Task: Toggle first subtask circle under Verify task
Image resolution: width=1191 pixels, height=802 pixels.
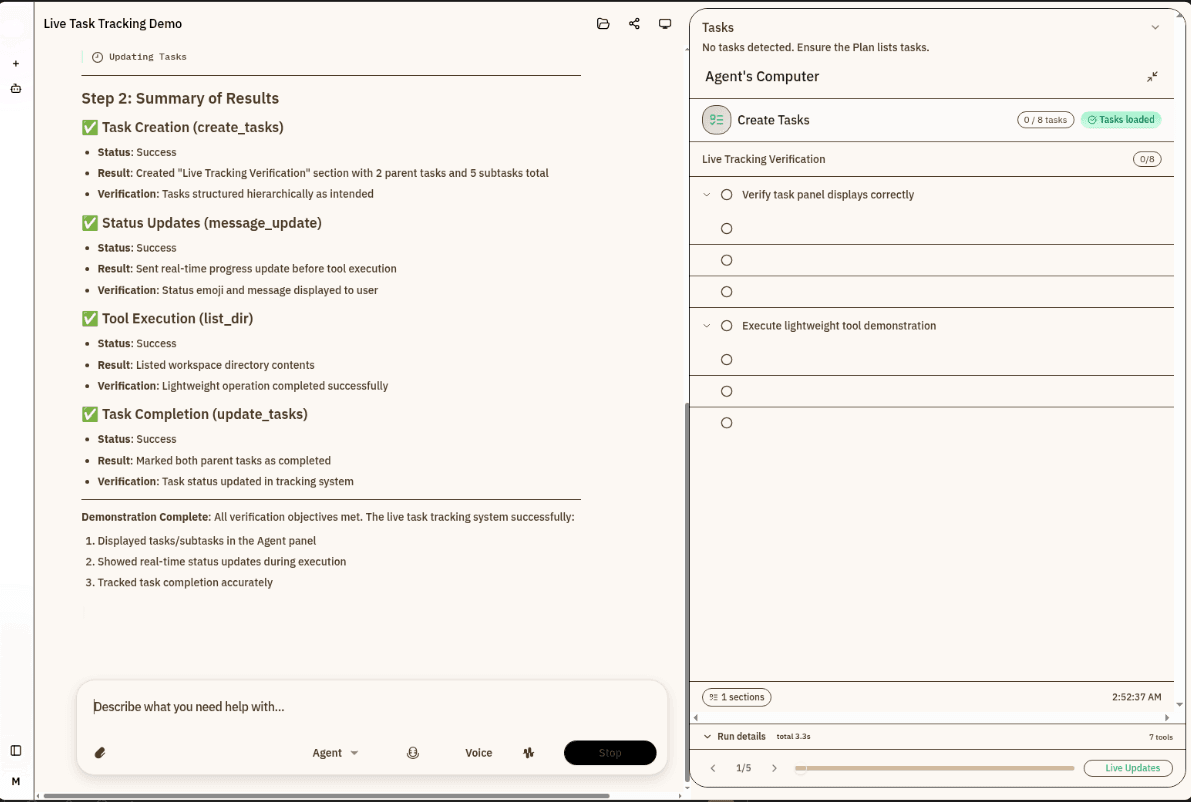Action: tap(727, 229)
